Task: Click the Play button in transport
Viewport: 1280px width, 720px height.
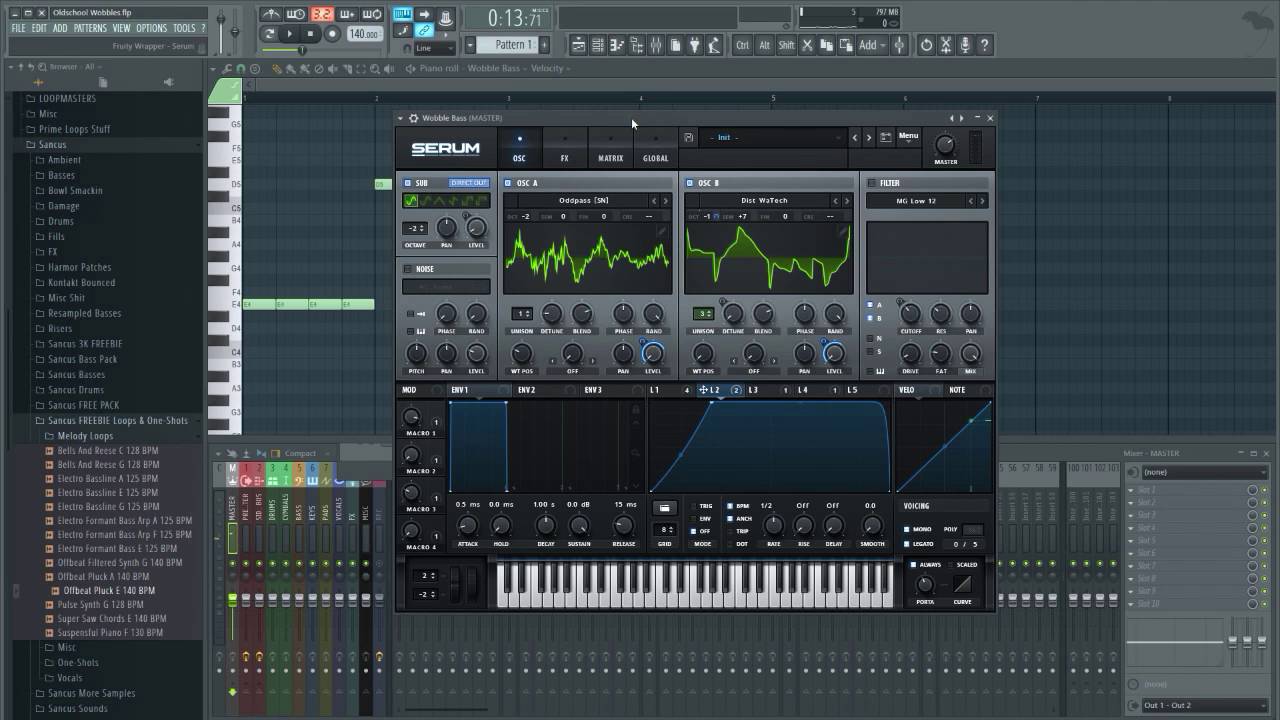Action: (289, 33)
